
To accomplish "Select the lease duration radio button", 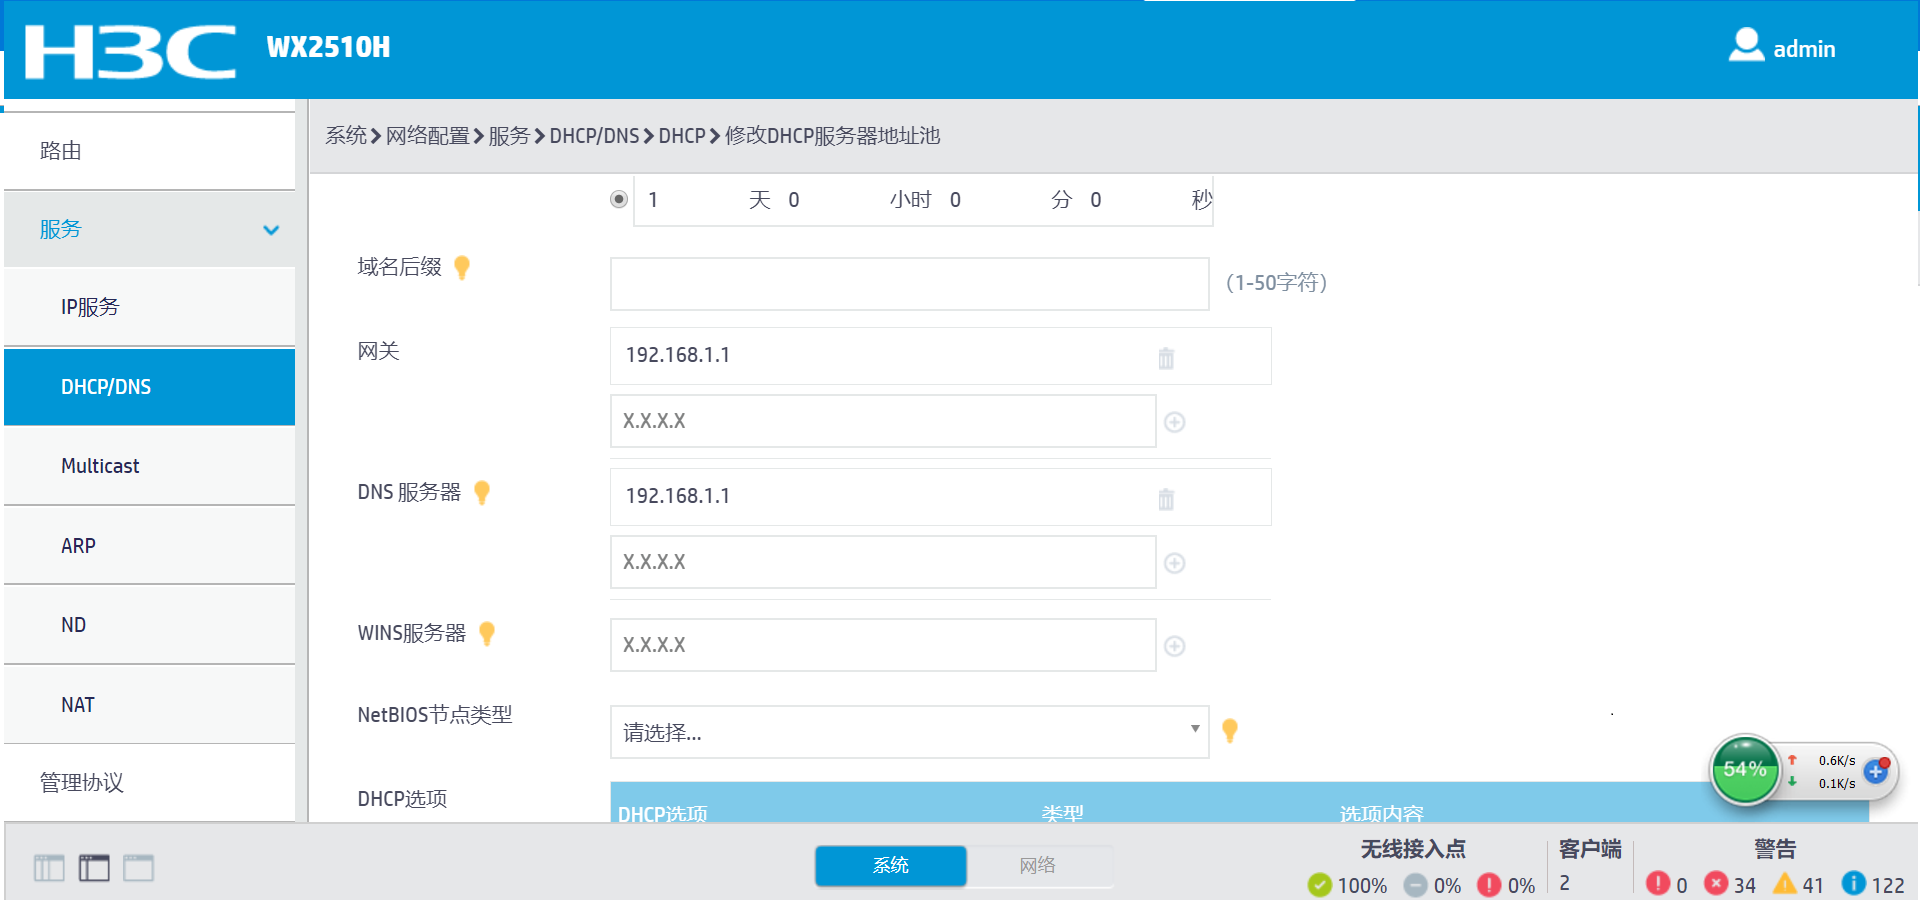I will (619, 199).
